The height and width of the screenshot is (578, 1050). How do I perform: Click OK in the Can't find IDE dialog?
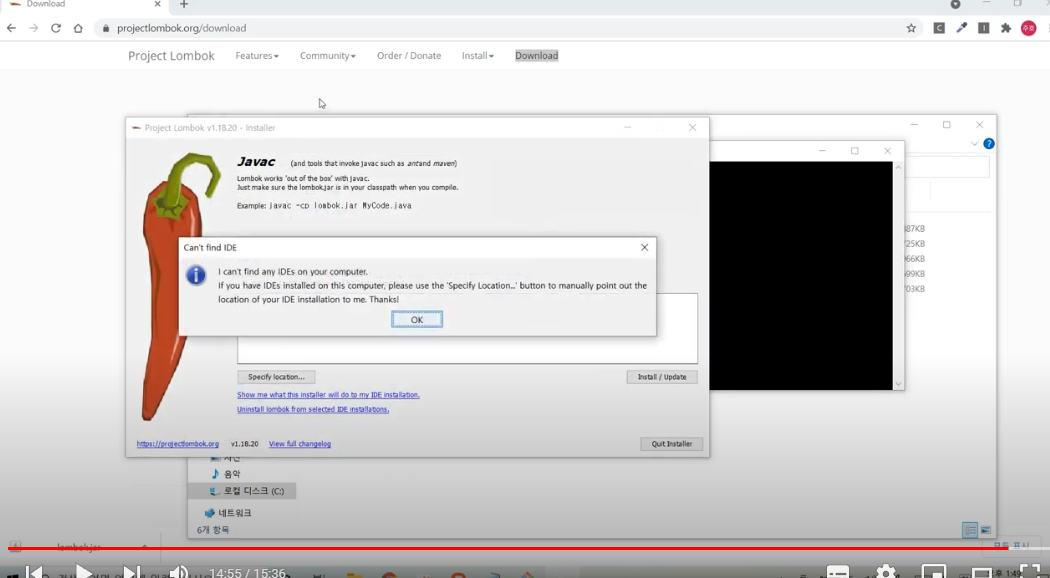tap(417, 319)
